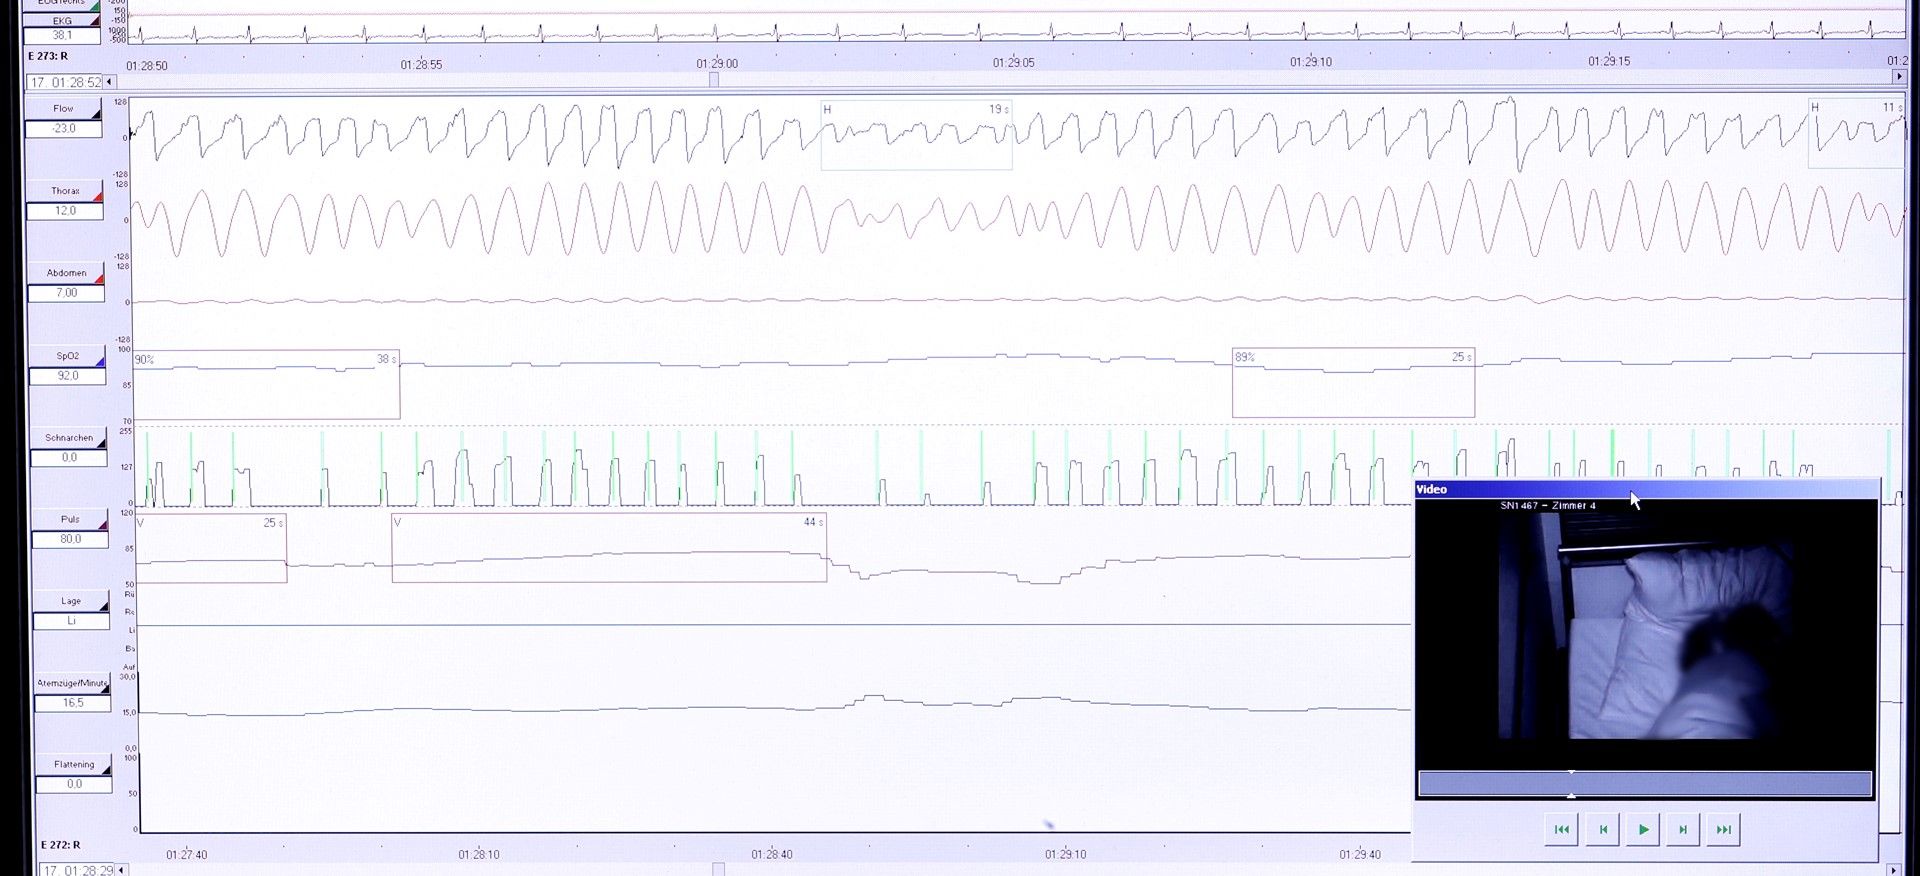Open the Schnarchen channel button
Screen dimensions: 1920x876
pos(68,437)
